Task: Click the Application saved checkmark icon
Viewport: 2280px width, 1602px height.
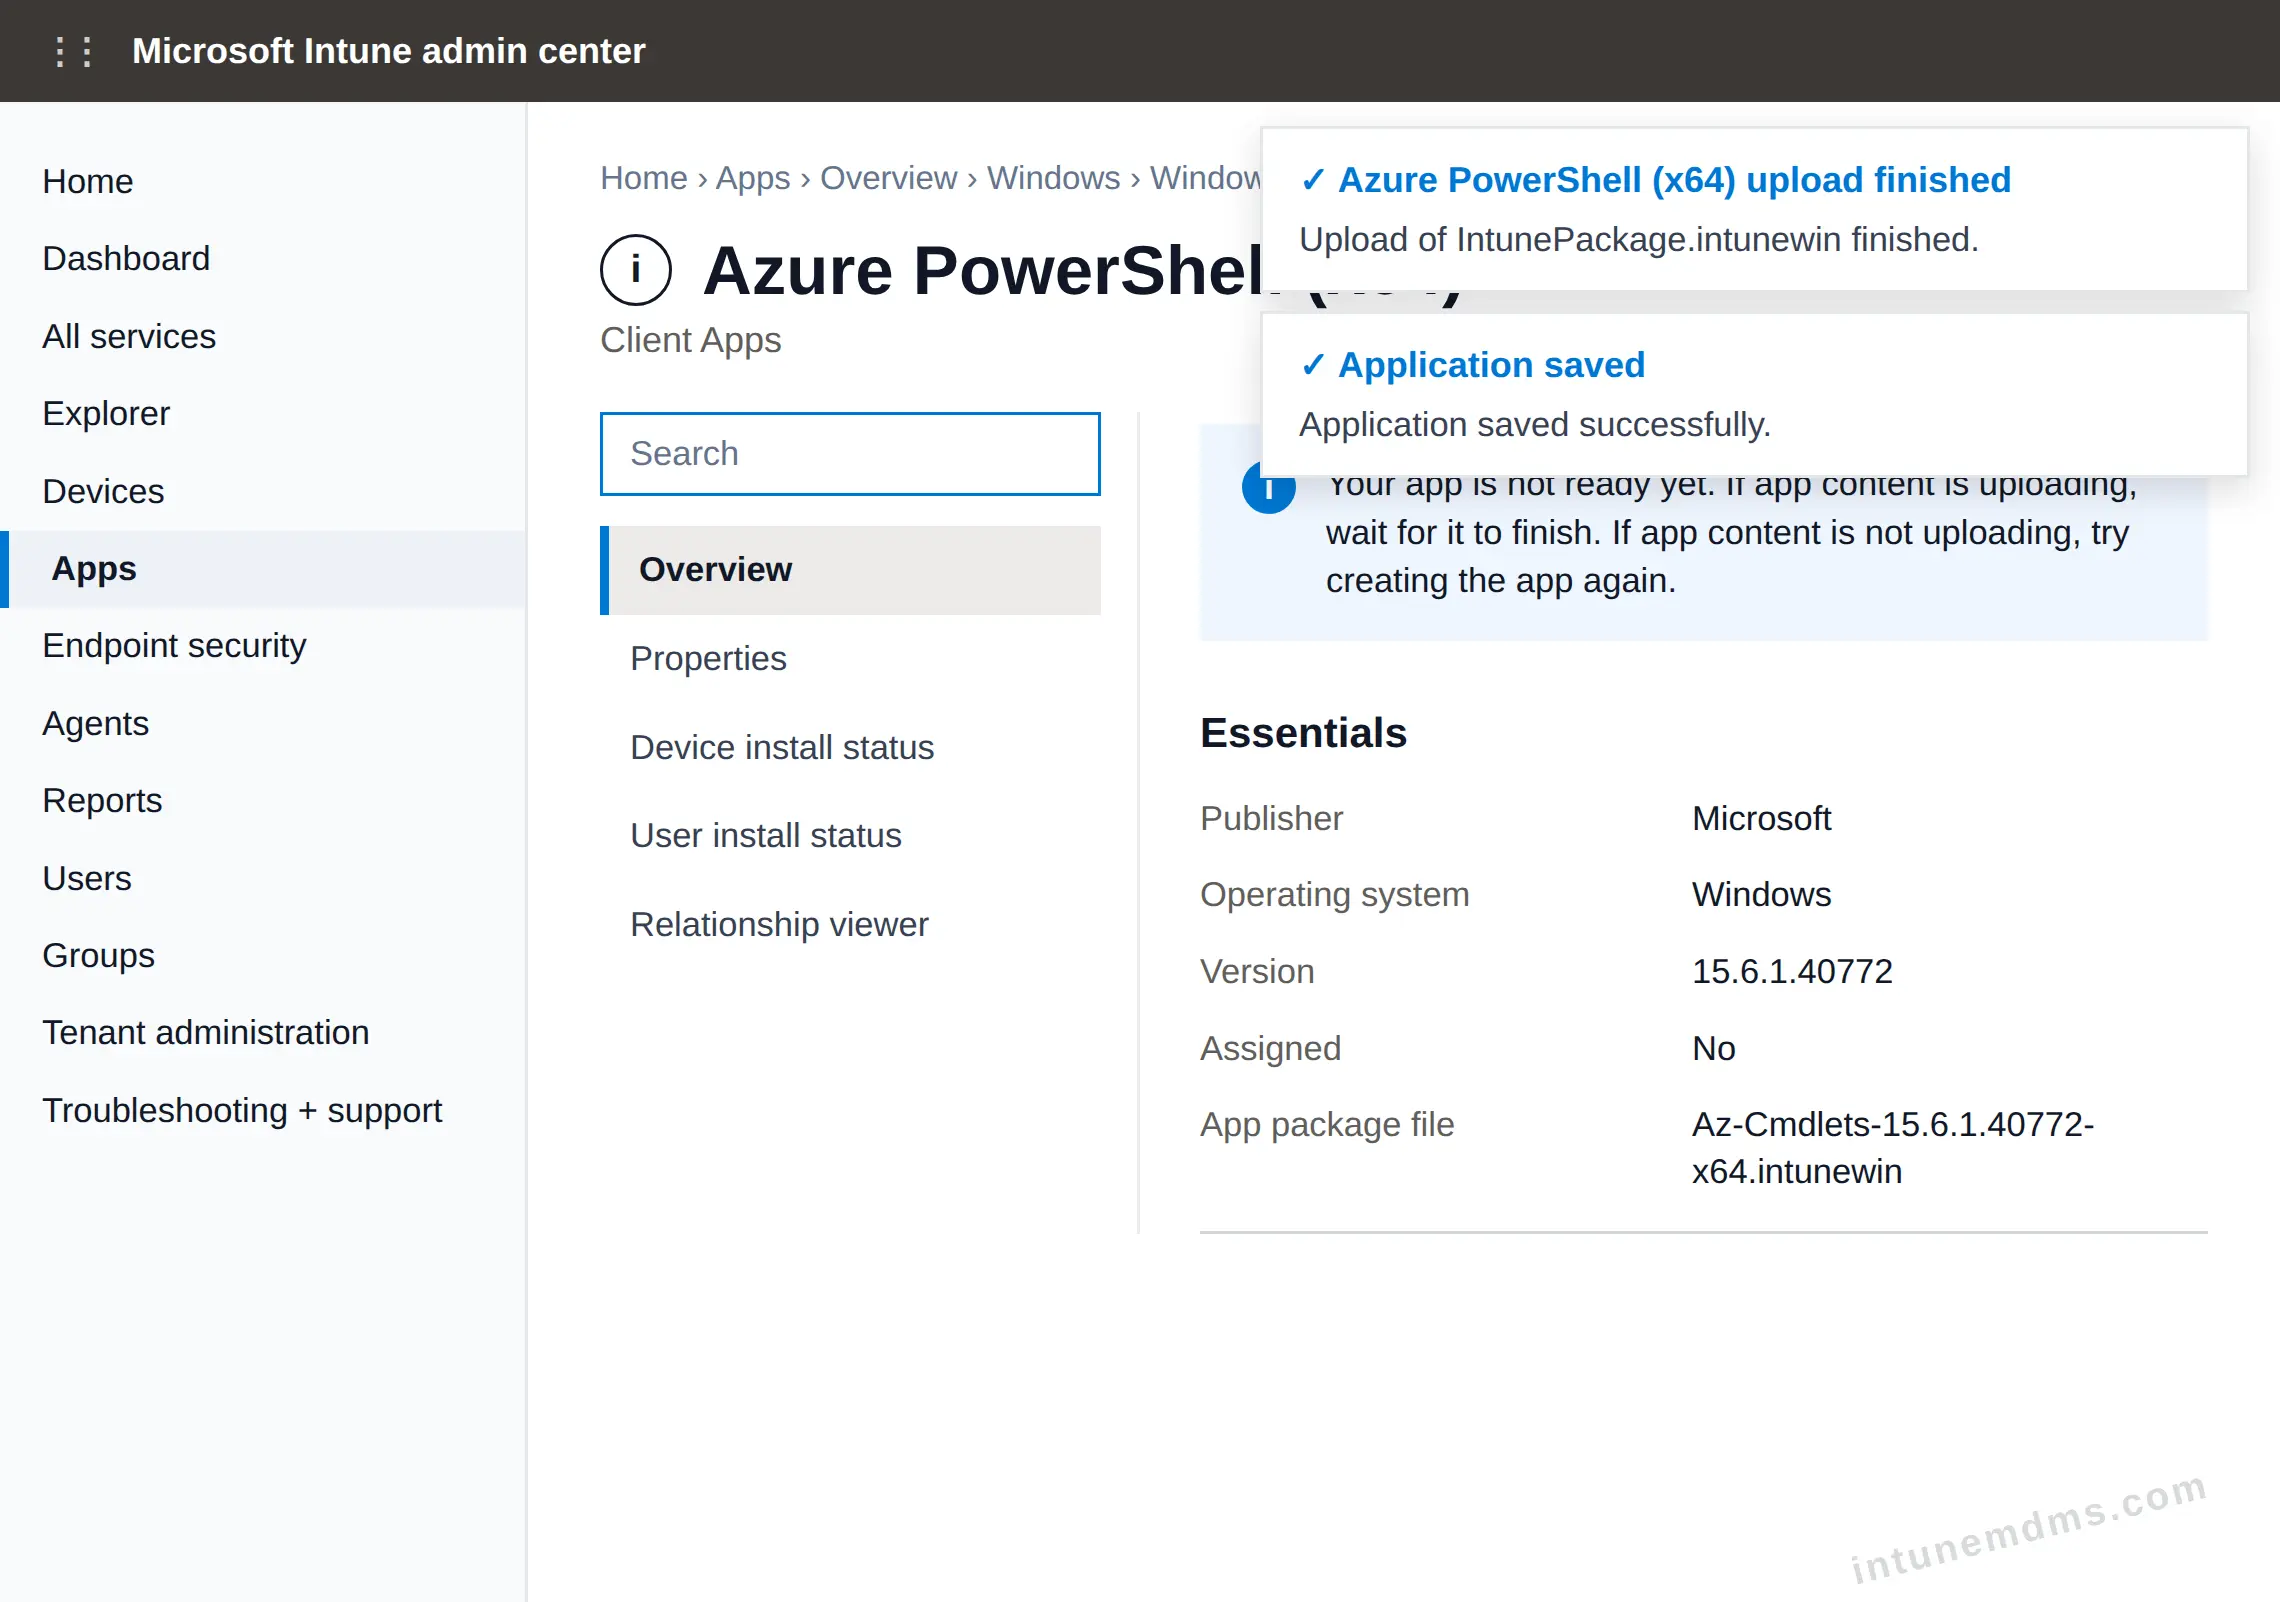Action: point(1313,365)
